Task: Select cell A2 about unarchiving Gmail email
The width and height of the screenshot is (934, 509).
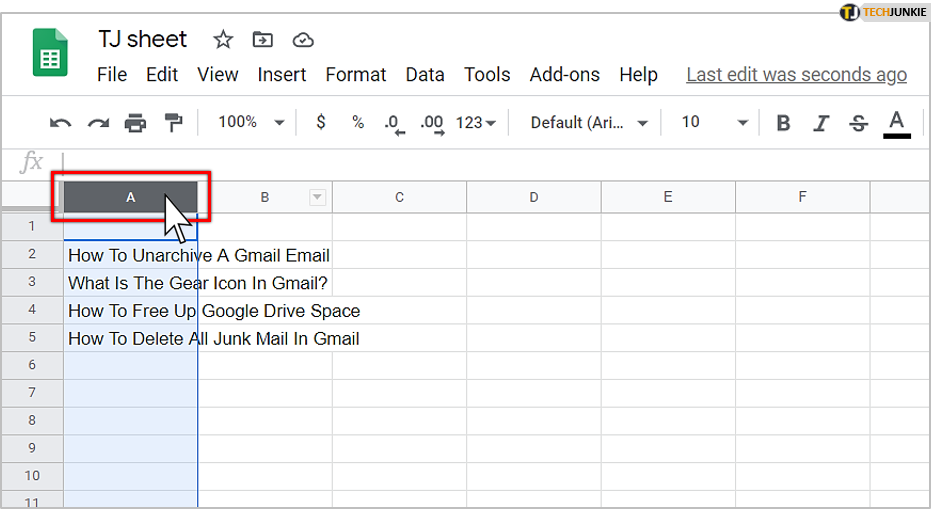Action: coord(130,255)
